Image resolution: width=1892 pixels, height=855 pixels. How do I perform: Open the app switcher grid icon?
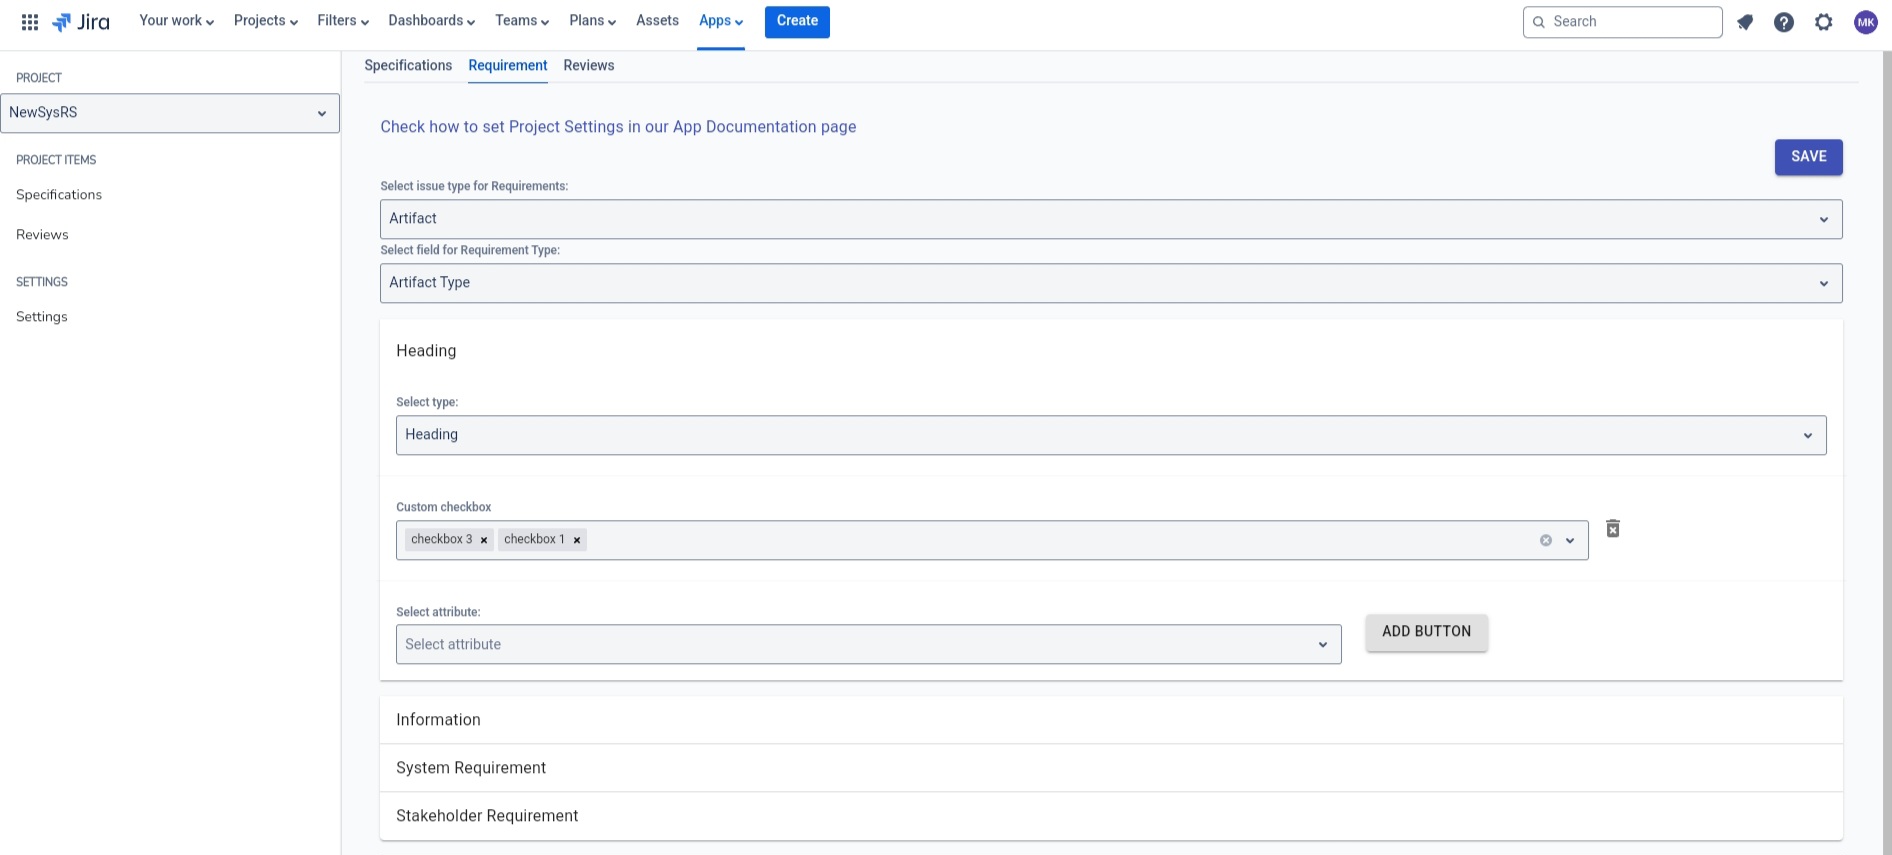click(30, 22)
